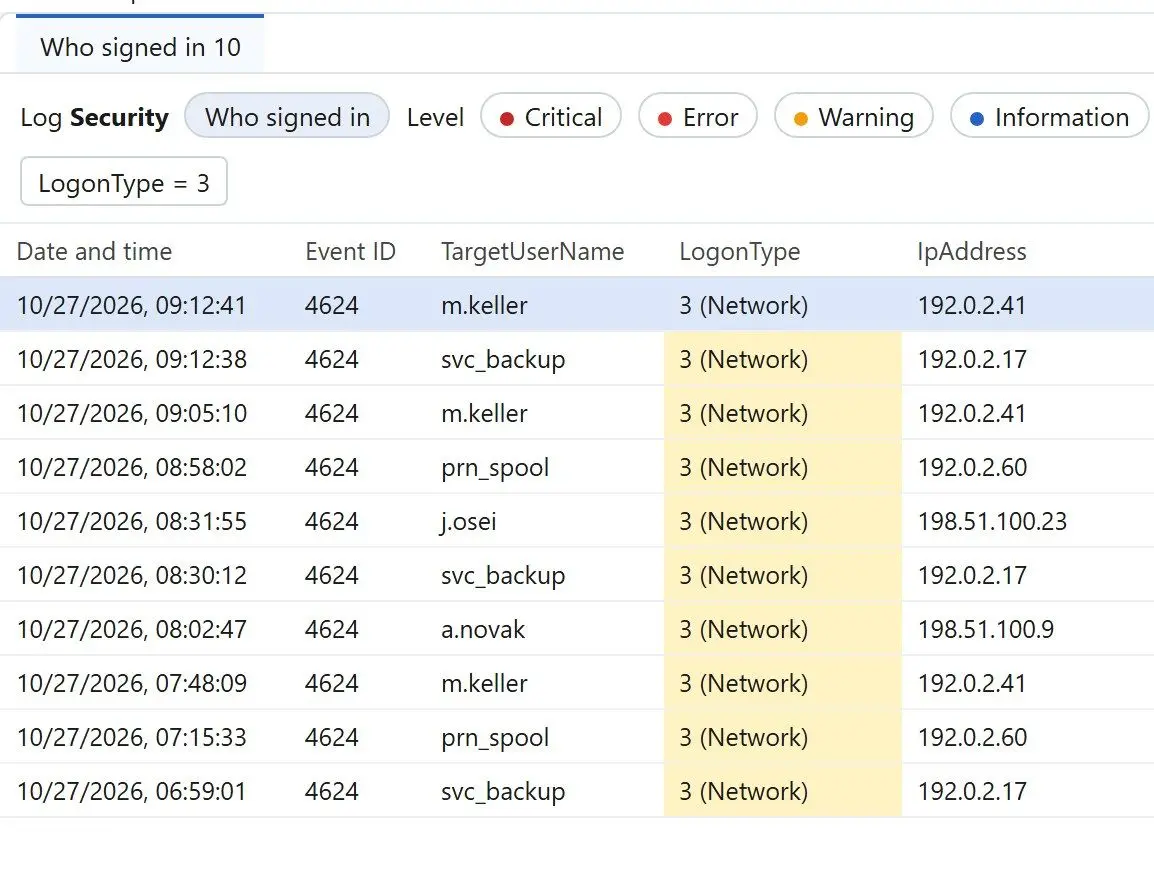This screenshot has height=880, width=1154.
Task: Click the 'LogonType = 3' filter chip
Action: coord(124,181)
